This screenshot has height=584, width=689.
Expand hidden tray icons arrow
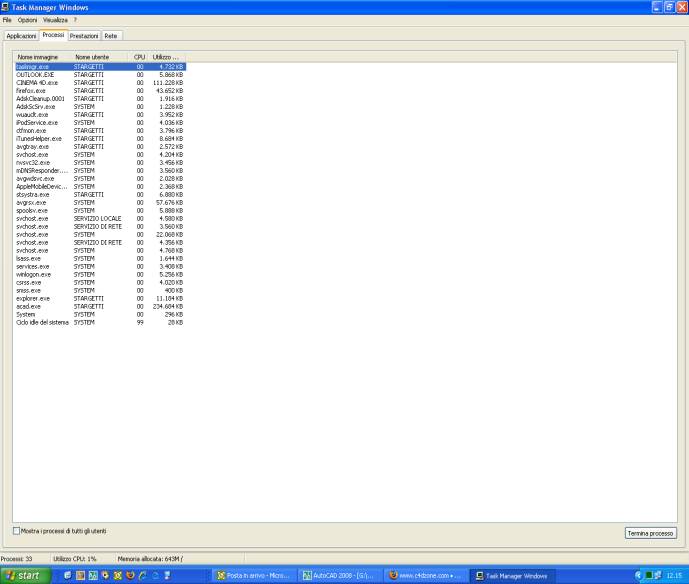pyautogui.click(x=638, y=575)
